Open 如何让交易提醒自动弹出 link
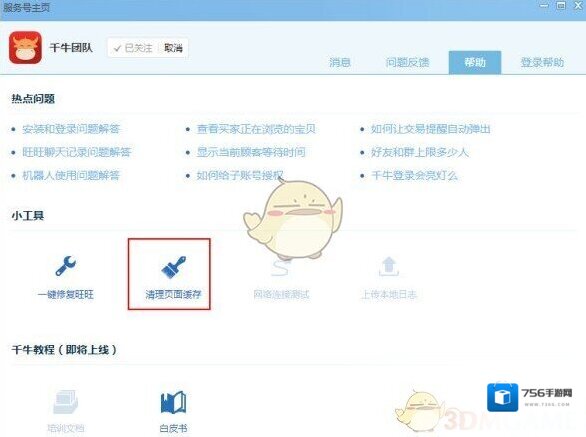 [x=431, y=129]
